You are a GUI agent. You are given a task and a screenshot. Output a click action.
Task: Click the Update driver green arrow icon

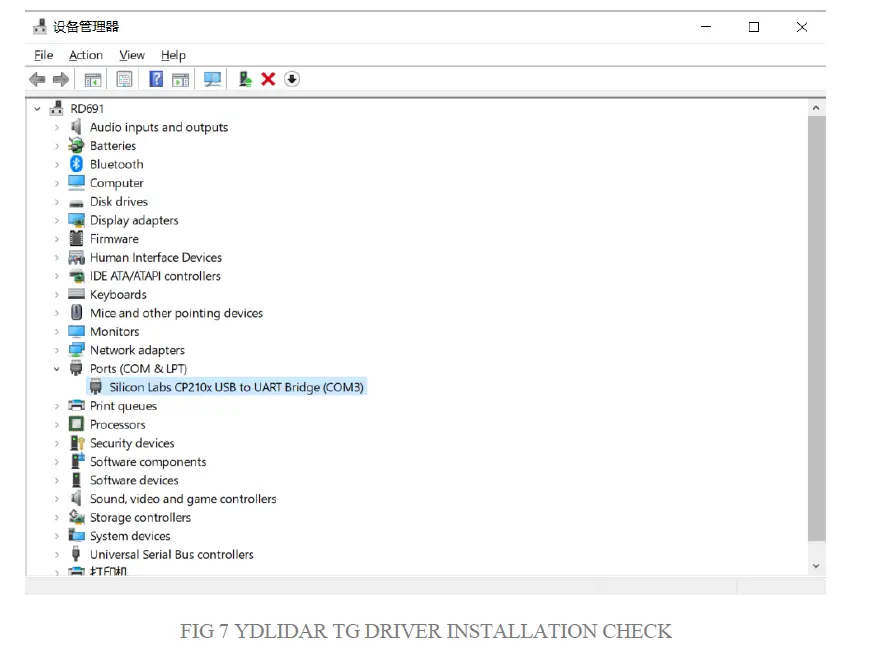pos(245,79)
